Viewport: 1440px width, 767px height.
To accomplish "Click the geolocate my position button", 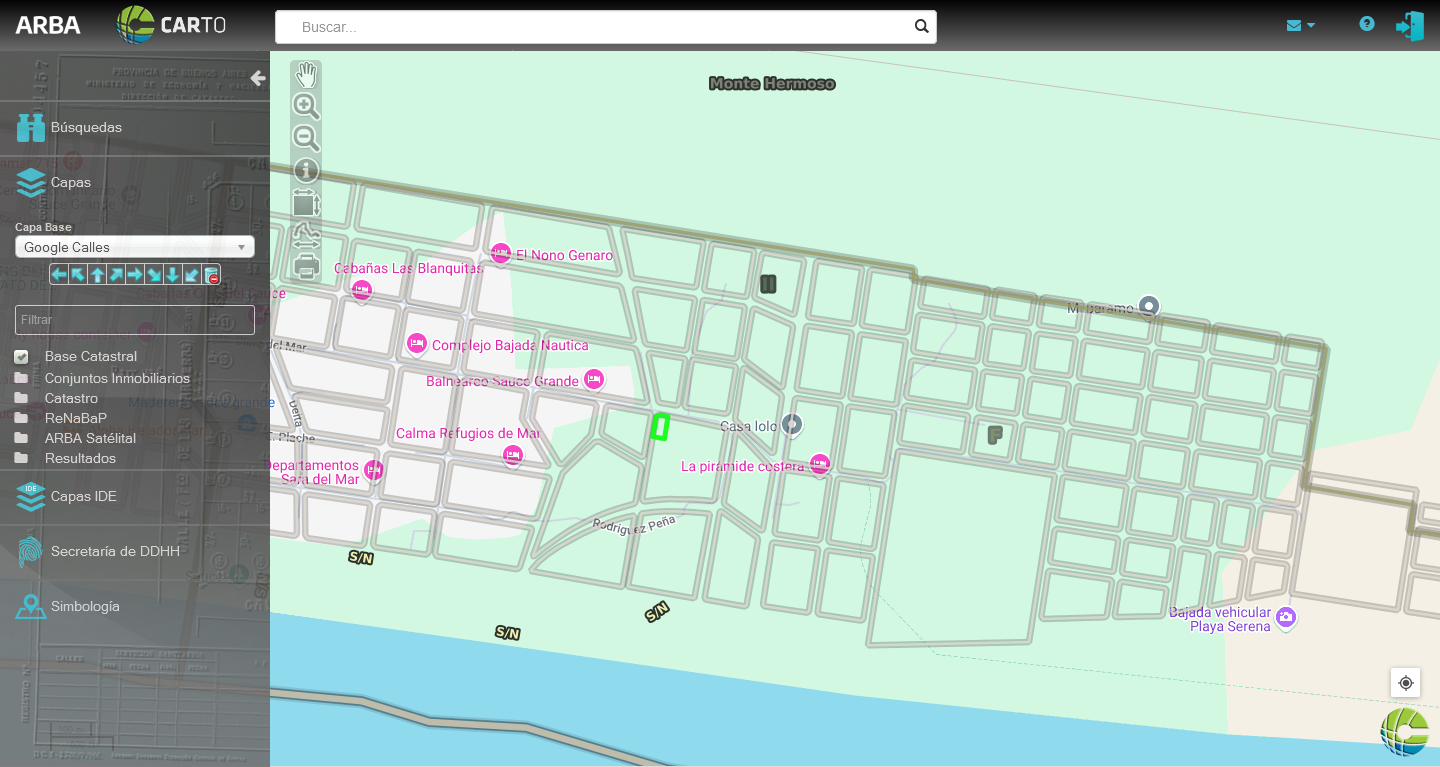I will click(x=1405, y=683).
